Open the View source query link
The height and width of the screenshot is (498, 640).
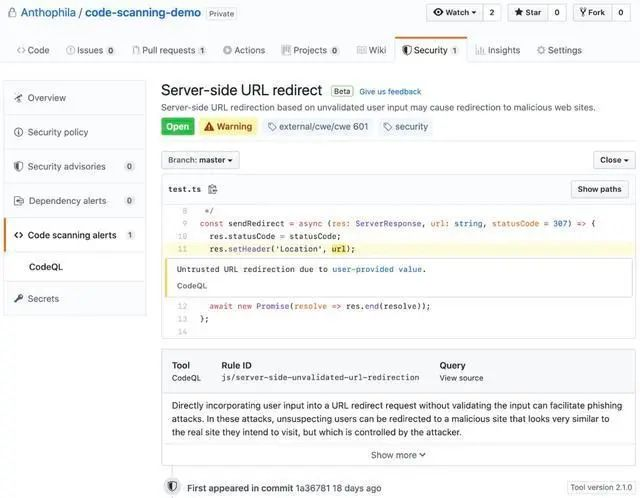pos(461,378)
